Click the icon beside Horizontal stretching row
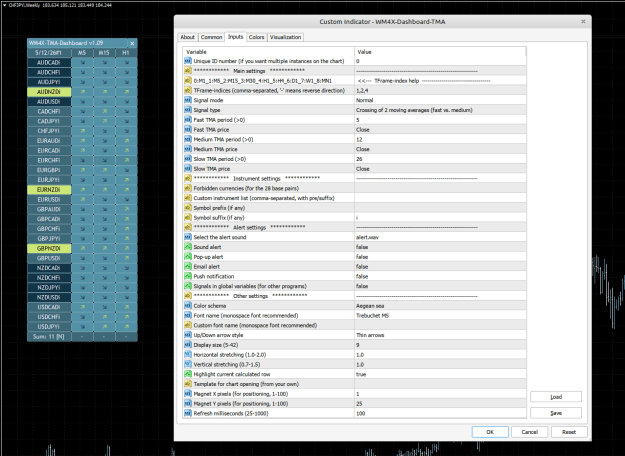 click(188, 354)
